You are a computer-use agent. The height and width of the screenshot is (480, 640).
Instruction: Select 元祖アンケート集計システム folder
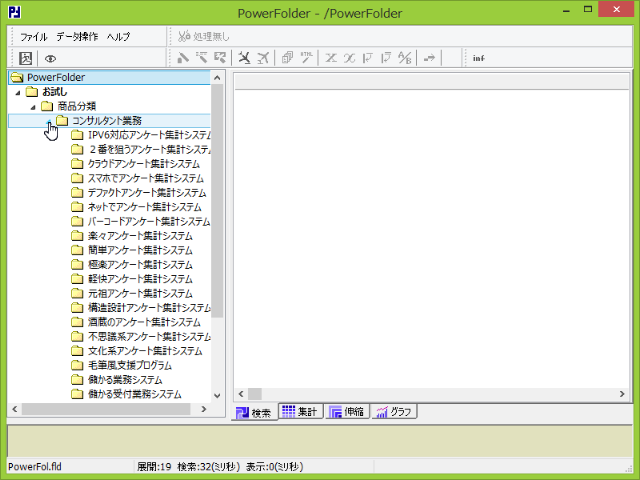coord(140,293)
